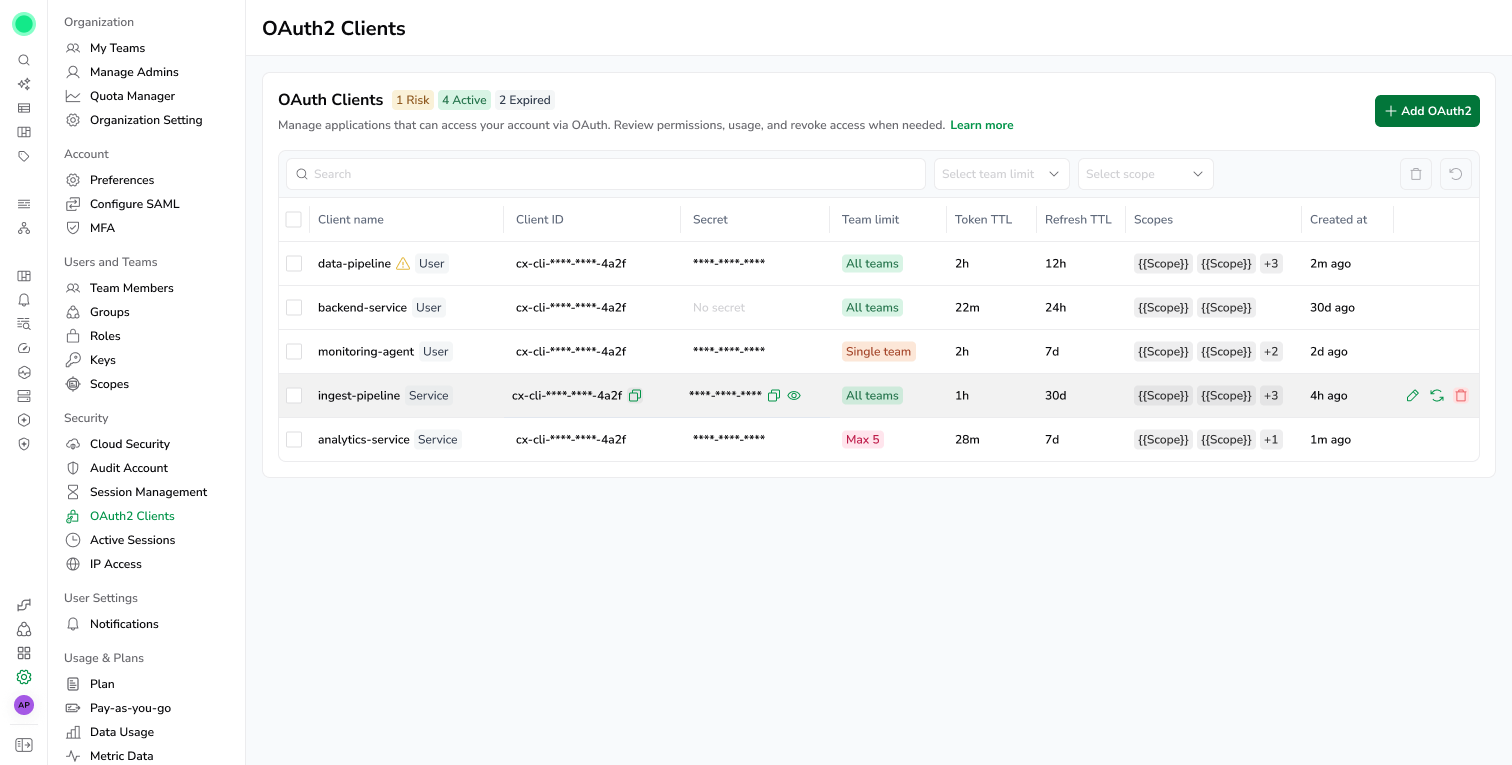Image resolution: width=1512 pixels, height=765 pixels.
Task: Expand the +1 scopes for analytics-service
Action: click(x=1271, y=440)
